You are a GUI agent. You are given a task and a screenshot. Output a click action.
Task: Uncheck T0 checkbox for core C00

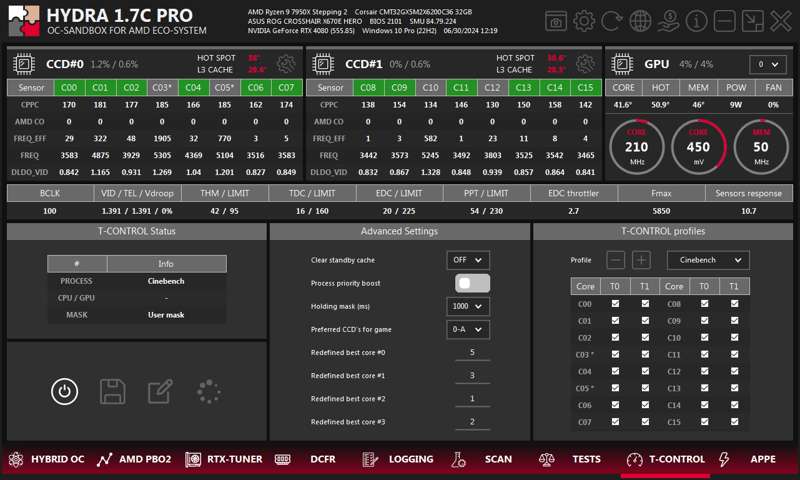point(615,304)
